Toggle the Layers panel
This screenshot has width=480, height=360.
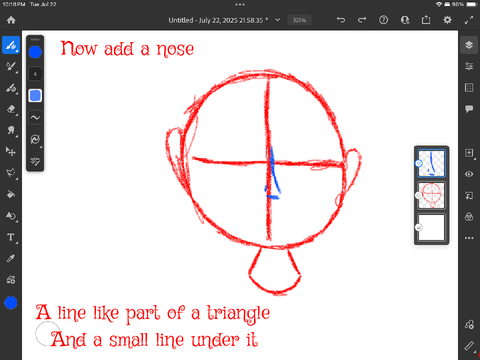(x=469, y=45)
